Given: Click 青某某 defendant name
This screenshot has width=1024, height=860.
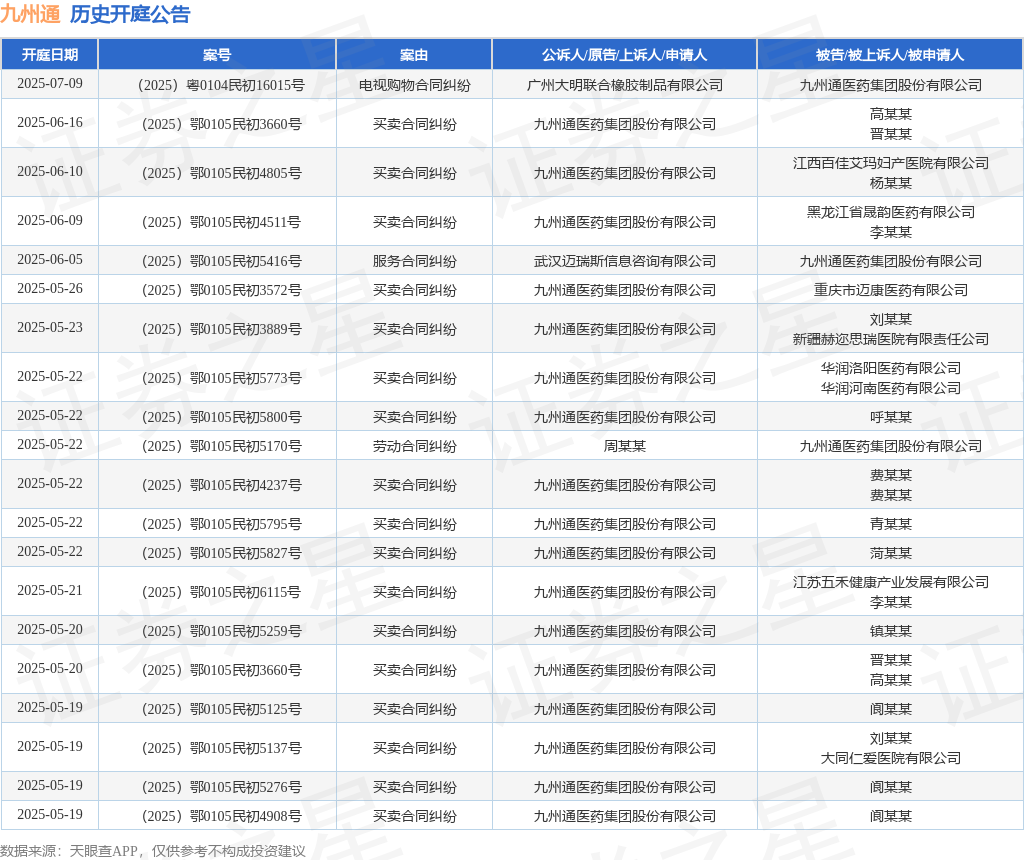Looking at the screenshot, I should (891, 524).
